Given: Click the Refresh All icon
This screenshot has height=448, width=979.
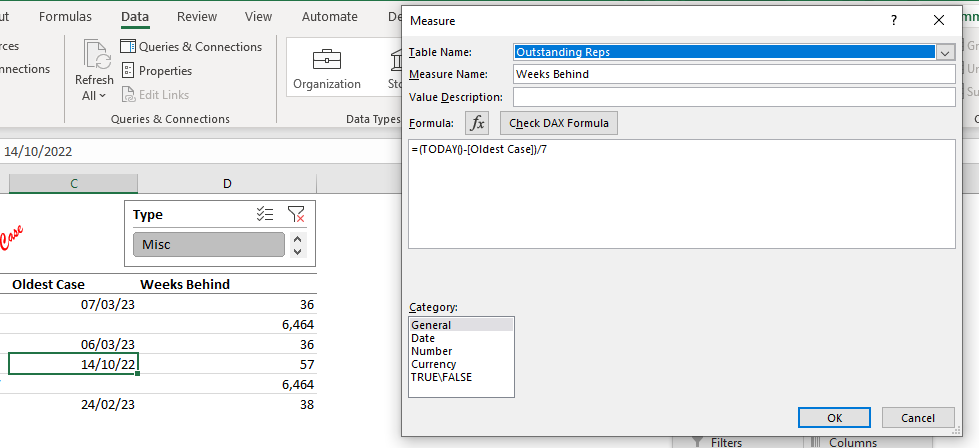Looking at the screenshot, I should tap(97, 56).
